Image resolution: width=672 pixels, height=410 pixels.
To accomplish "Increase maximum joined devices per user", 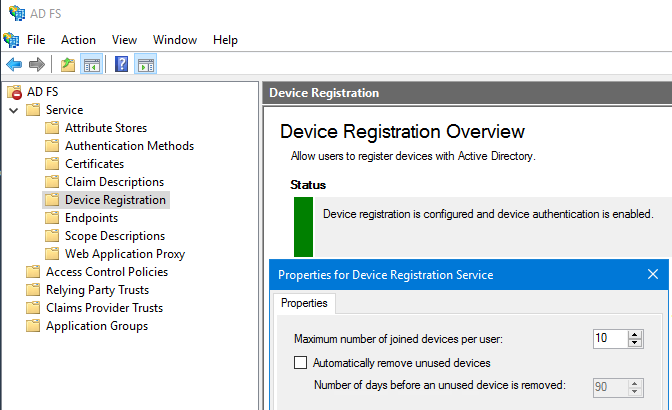I will click(635, 334).
